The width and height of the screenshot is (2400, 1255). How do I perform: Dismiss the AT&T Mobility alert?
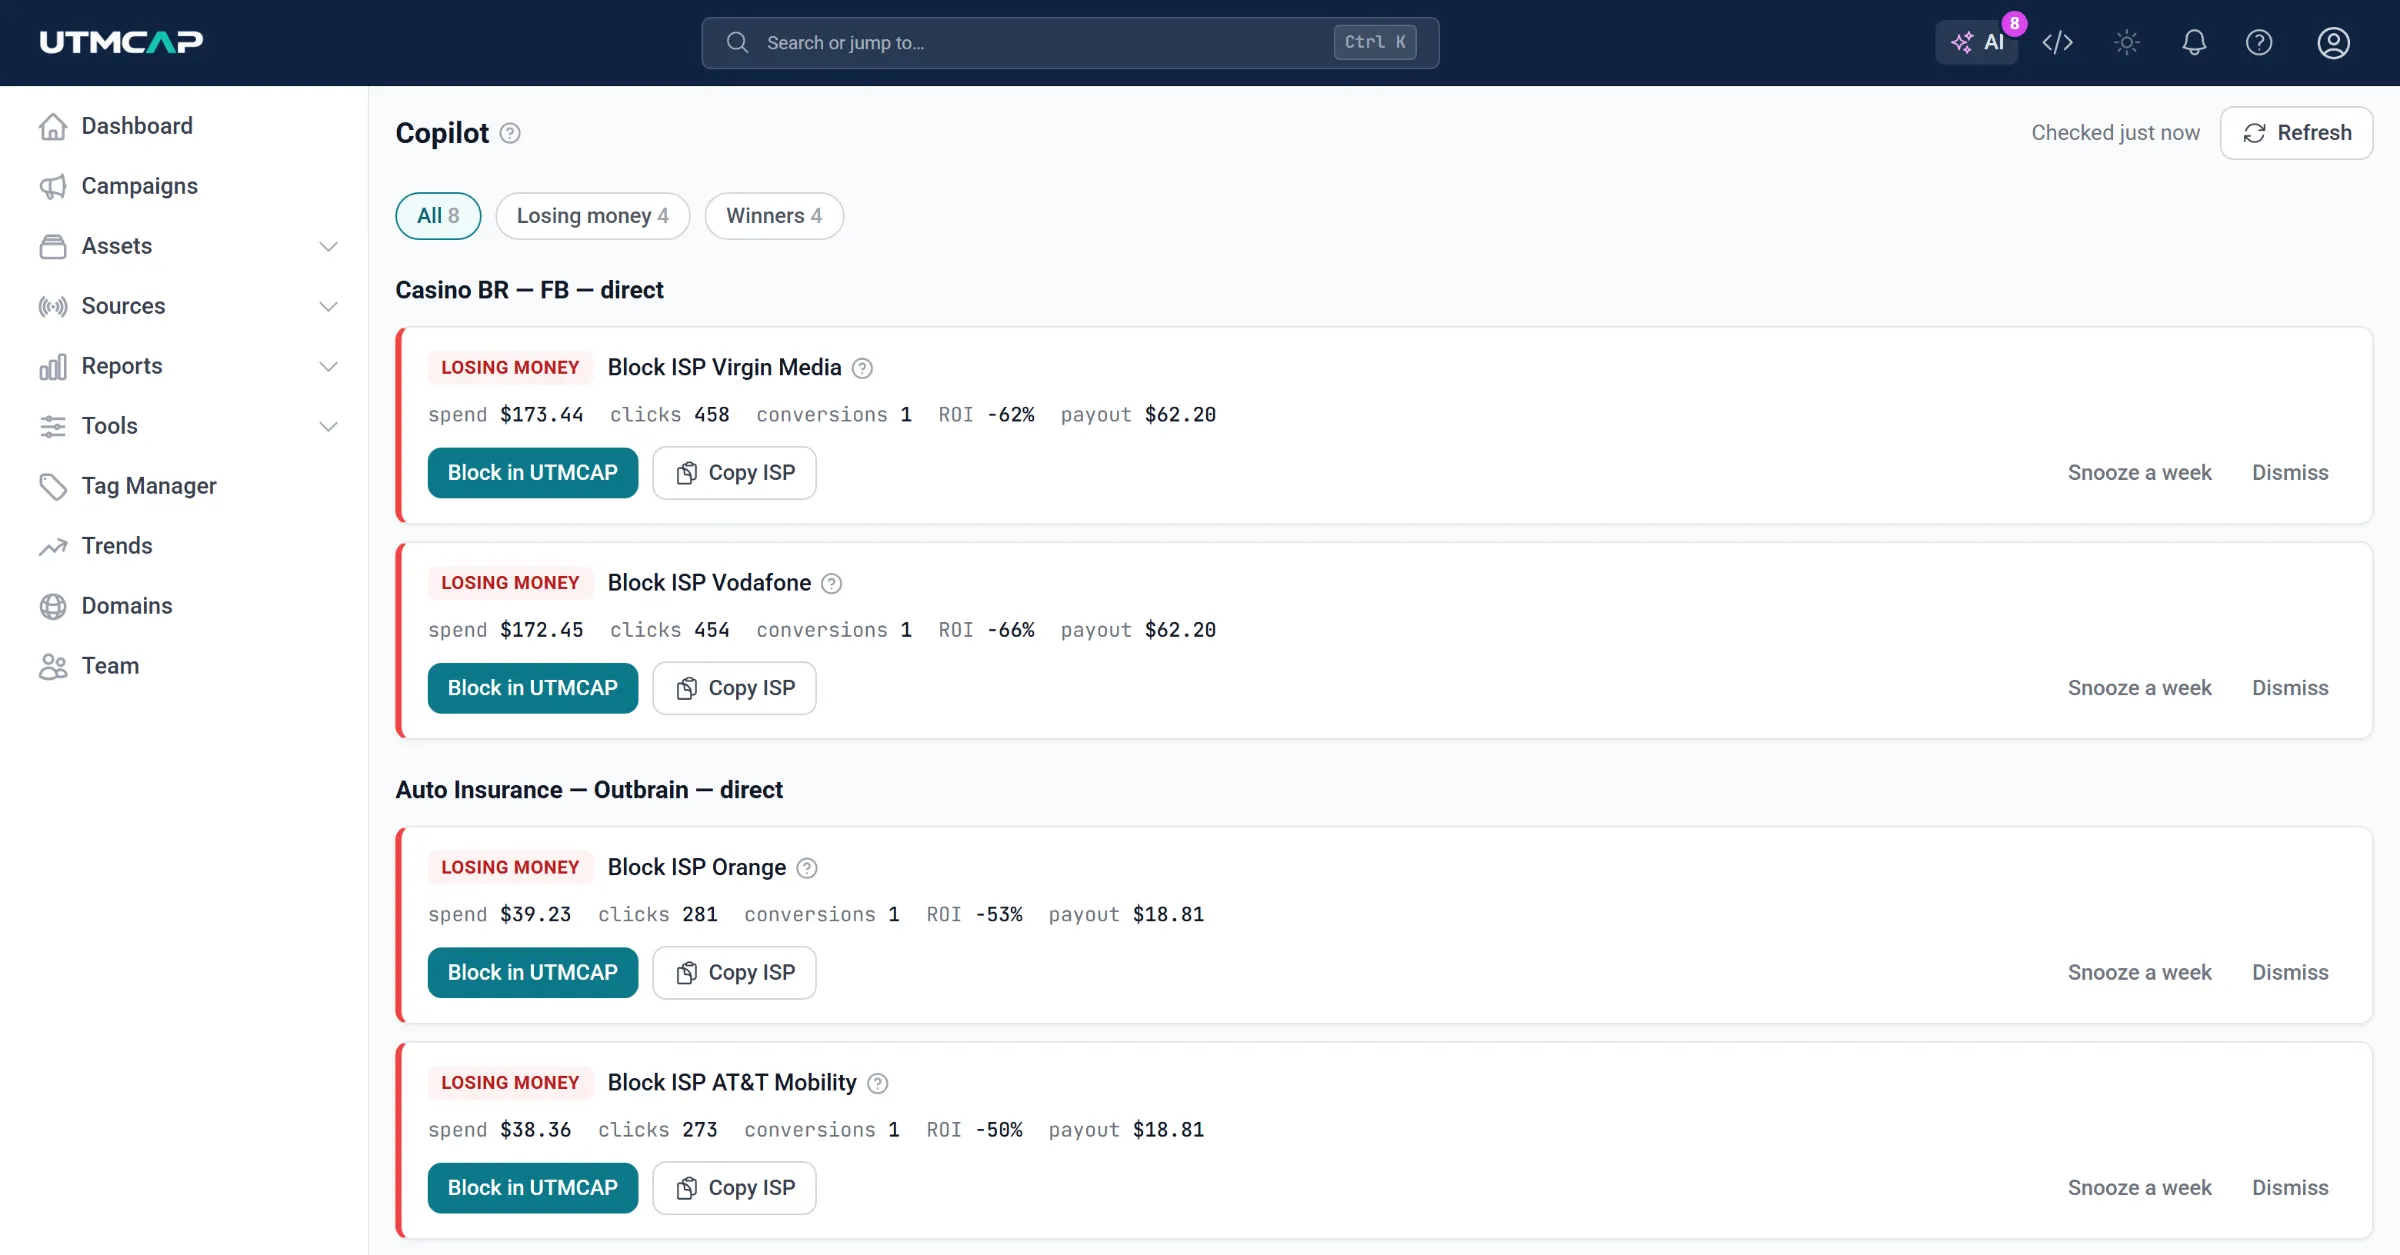tap(2290, 1188)
